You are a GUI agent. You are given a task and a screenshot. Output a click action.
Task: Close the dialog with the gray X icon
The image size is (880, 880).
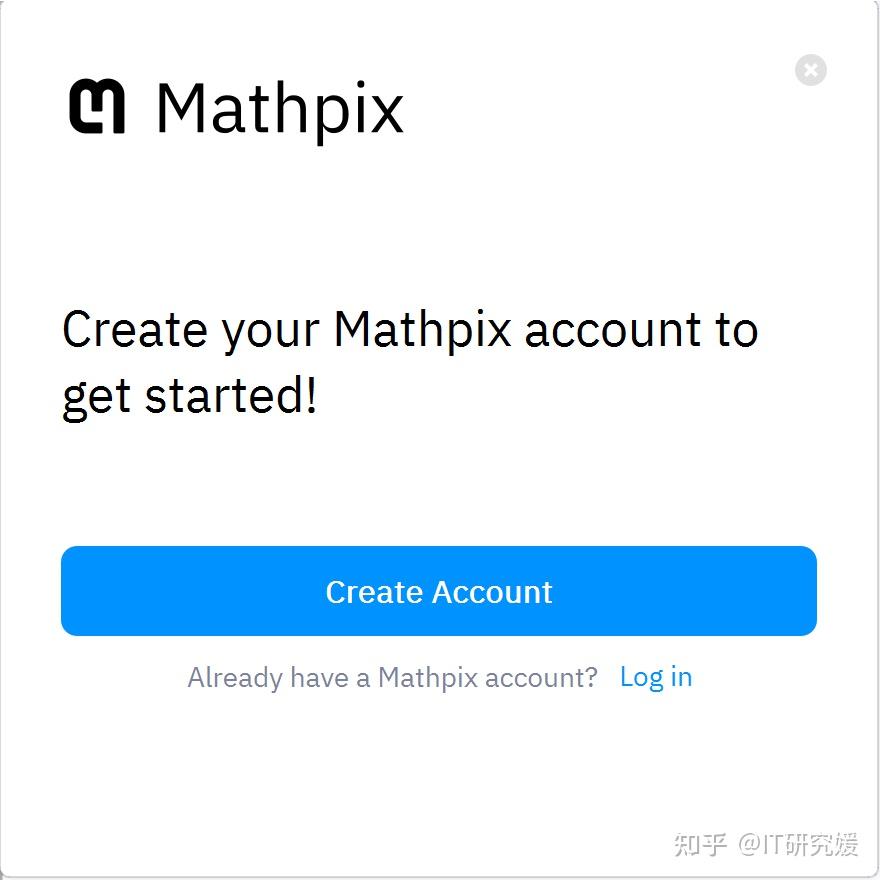(810, 70)
